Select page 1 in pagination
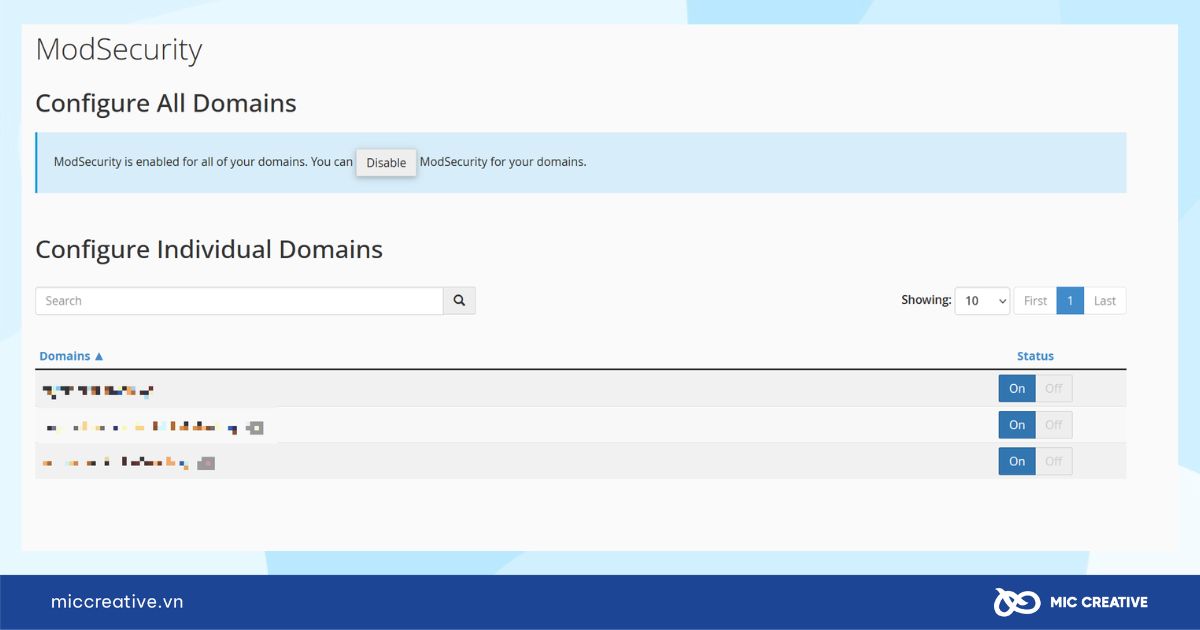1200x630 pixels. (1070, 301)
